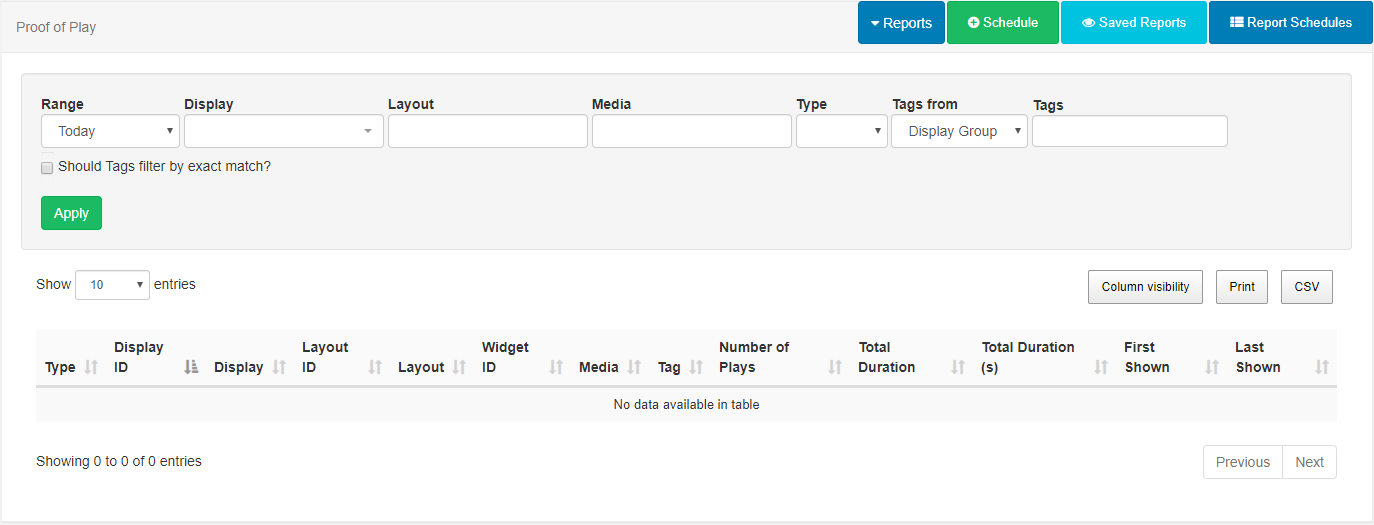
Task: Click the Media column sort icon
Action: [x=634, y=367]
